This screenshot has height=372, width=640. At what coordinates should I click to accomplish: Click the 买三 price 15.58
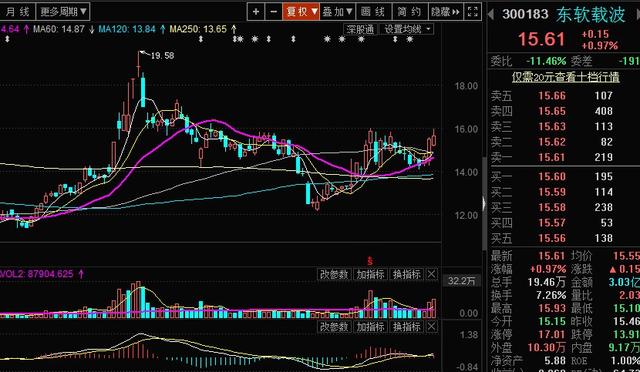(x=552, y=207)
